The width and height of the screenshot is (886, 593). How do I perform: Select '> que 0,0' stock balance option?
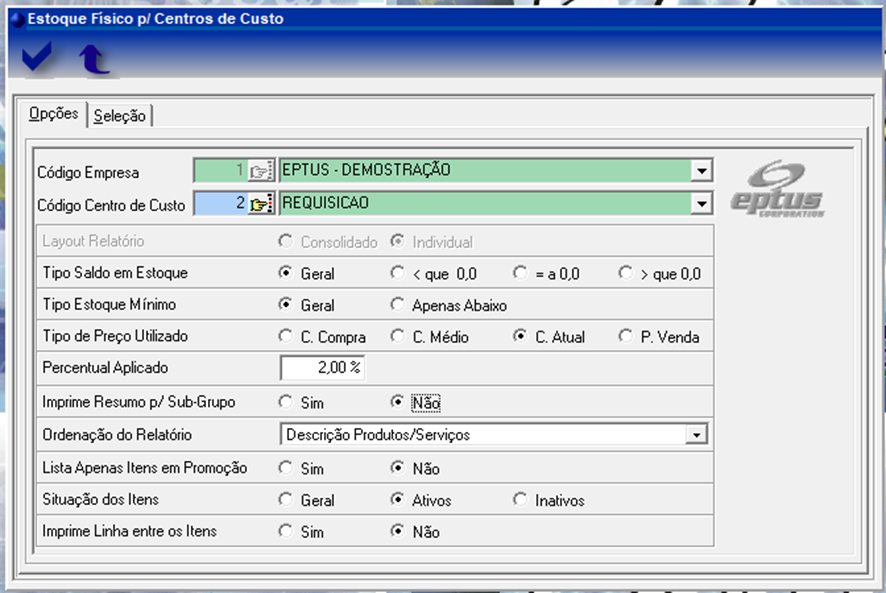(x=626, y=273)
